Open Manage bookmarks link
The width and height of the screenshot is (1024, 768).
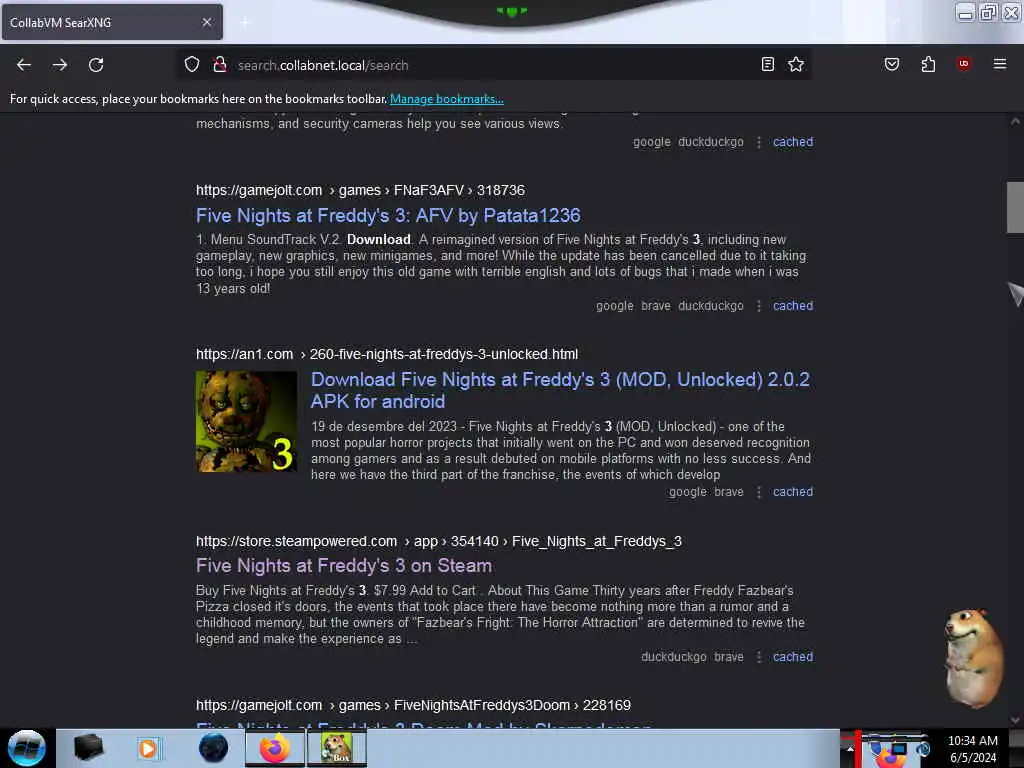coord(447,99)
